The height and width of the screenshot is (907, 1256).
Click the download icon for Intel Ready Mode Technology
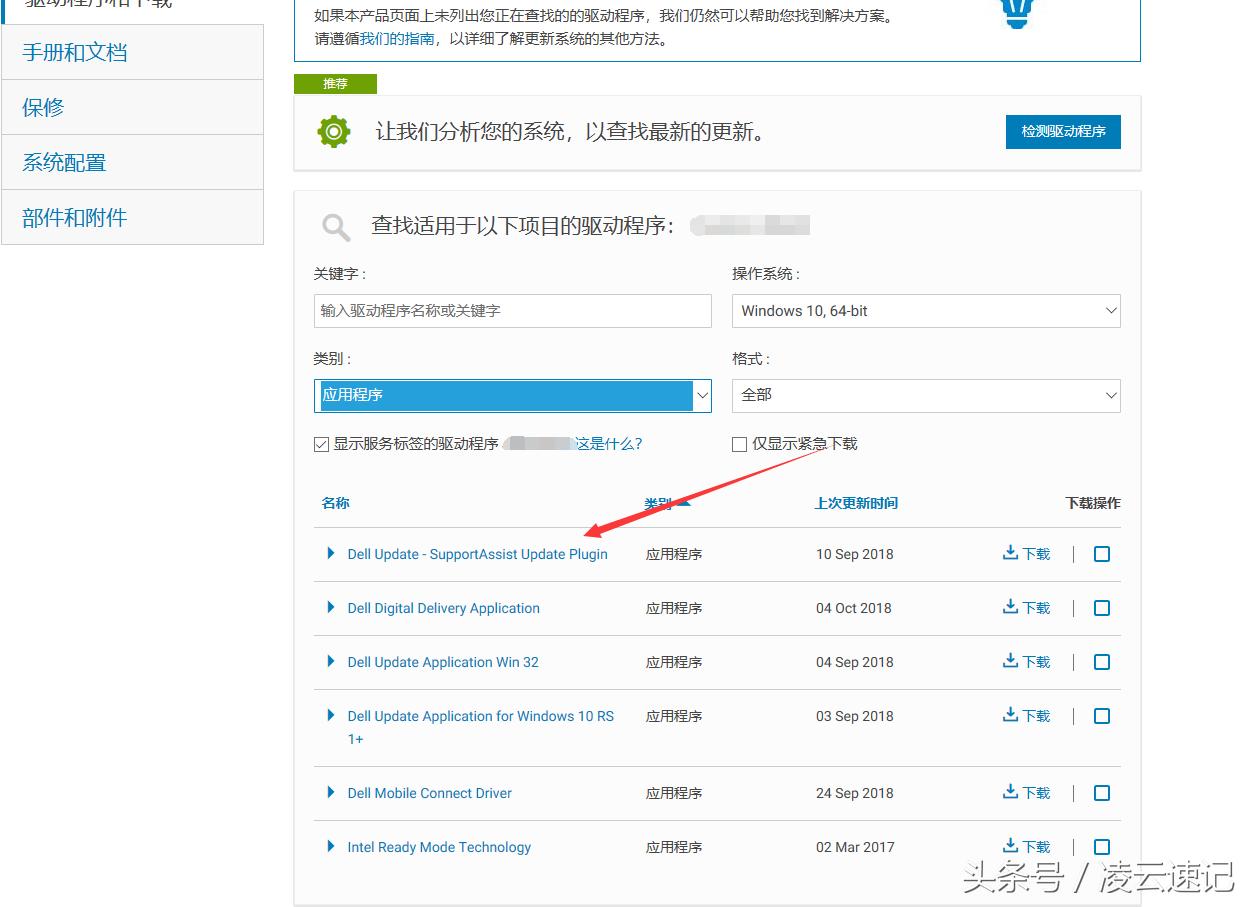coord(1009,846)
